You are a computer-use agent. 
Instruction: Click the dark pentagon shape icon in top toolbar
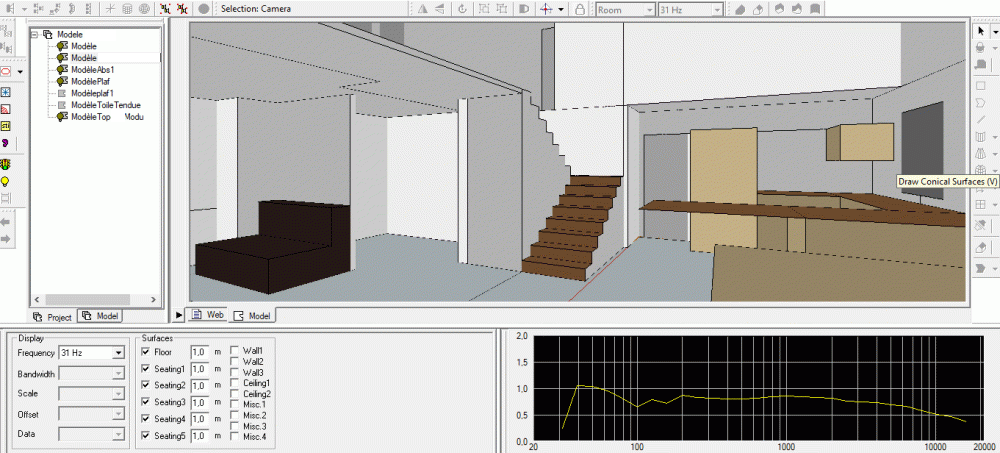(x=740, y=9)
